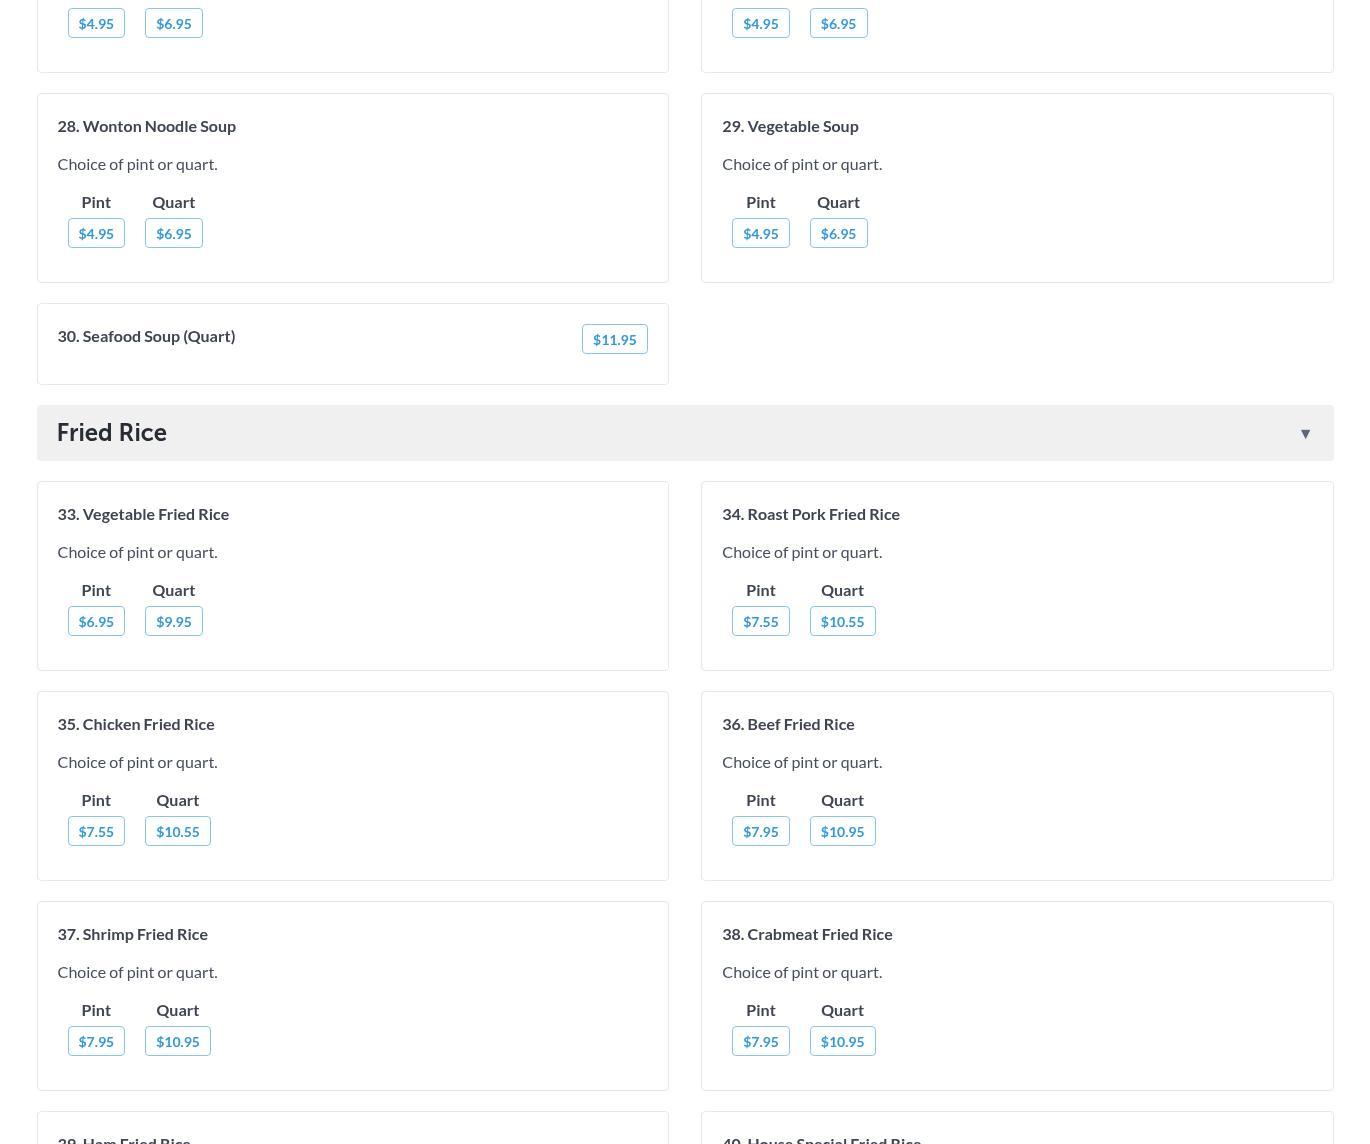The image size is (1370, 1144).
Task: Pick Quart $6.95 for Vegetable Soup
Action: (x=838, y=234)
